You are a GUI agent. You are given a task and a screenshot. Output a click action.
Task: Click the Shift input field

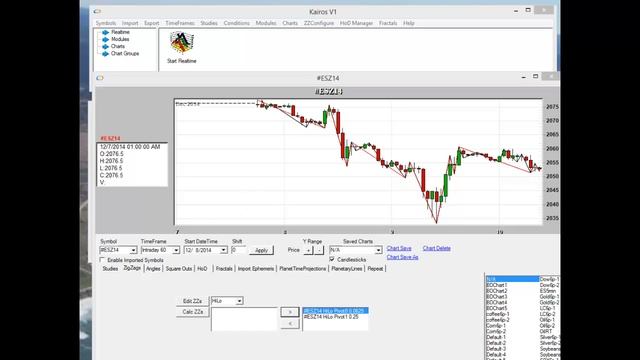coord(238,250)
